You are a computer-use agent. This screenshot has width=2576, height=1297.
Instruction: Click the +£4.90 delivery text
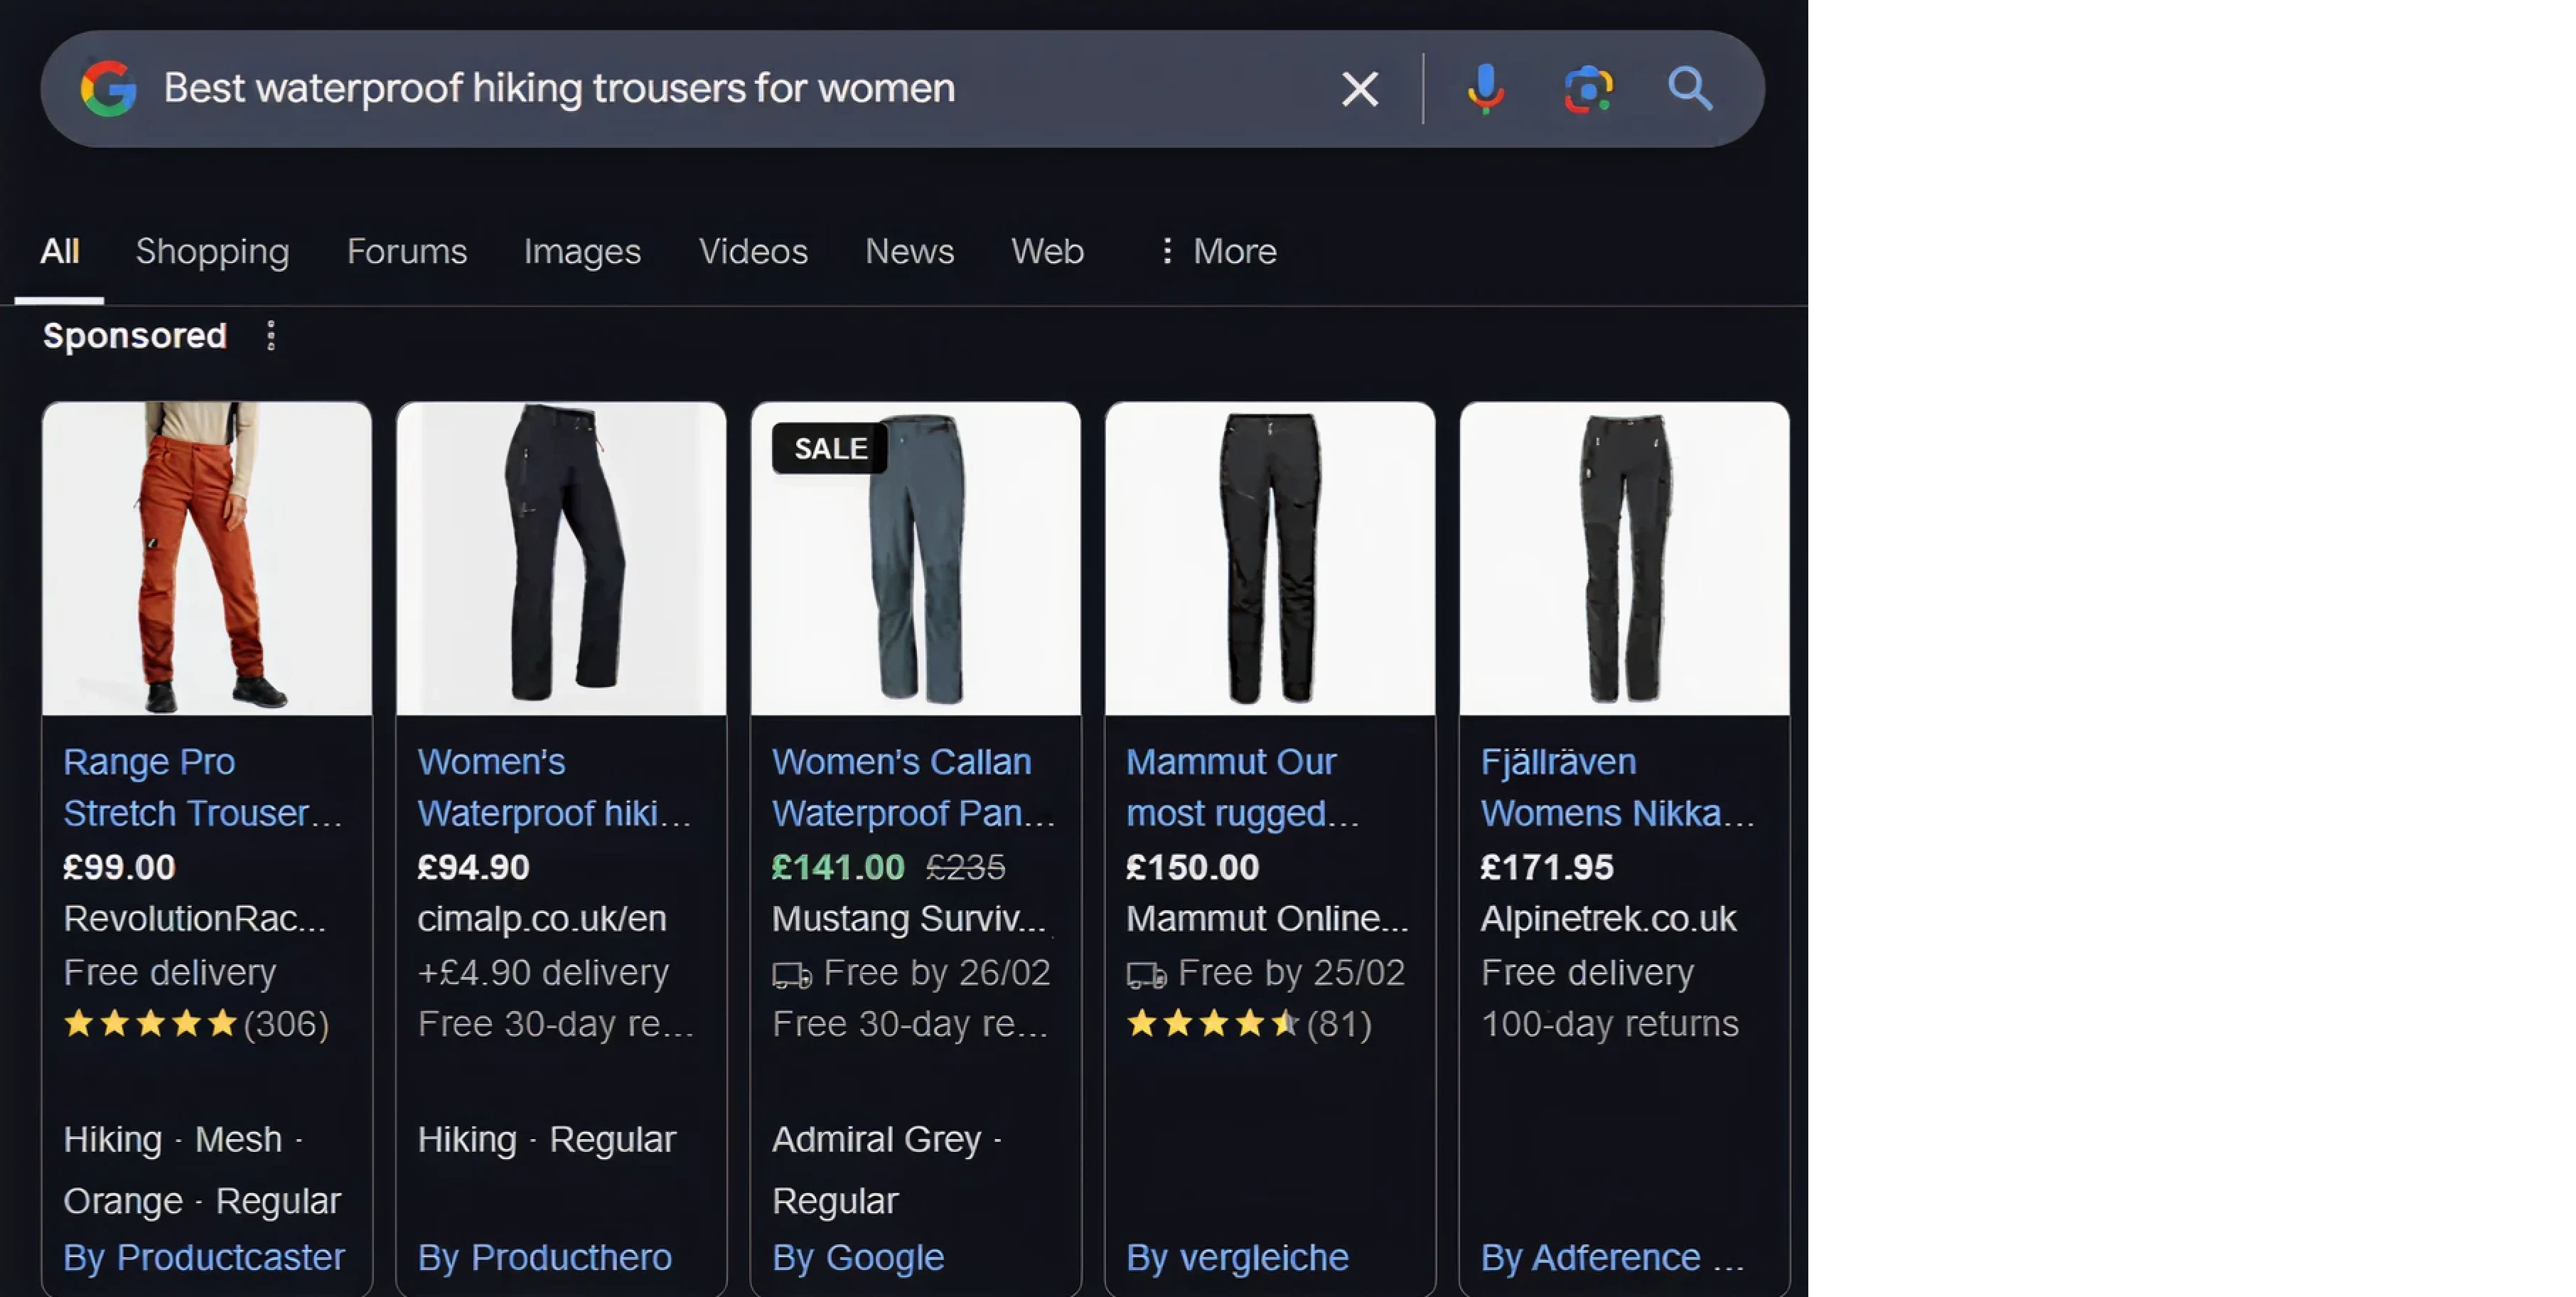tap(543, 972)
